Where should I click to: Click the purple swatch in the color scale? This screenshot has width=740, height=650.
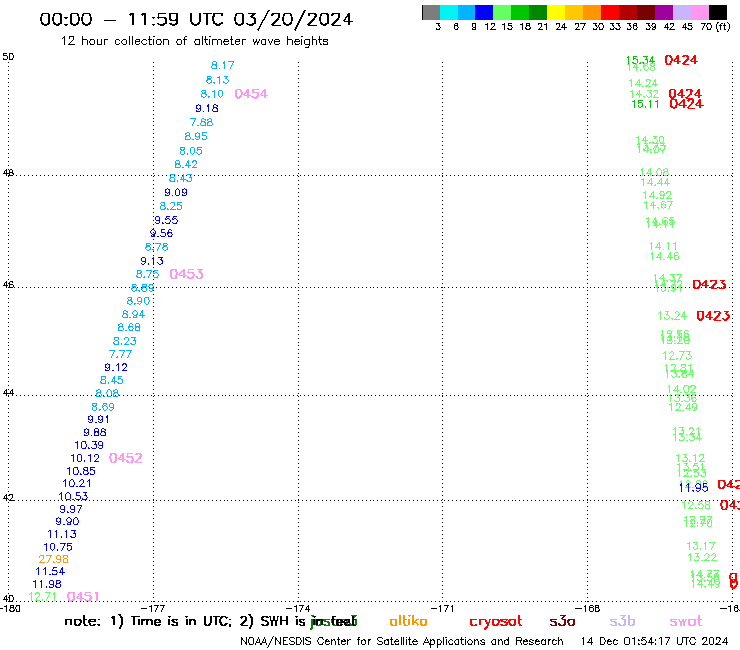(x=664, y=12)
